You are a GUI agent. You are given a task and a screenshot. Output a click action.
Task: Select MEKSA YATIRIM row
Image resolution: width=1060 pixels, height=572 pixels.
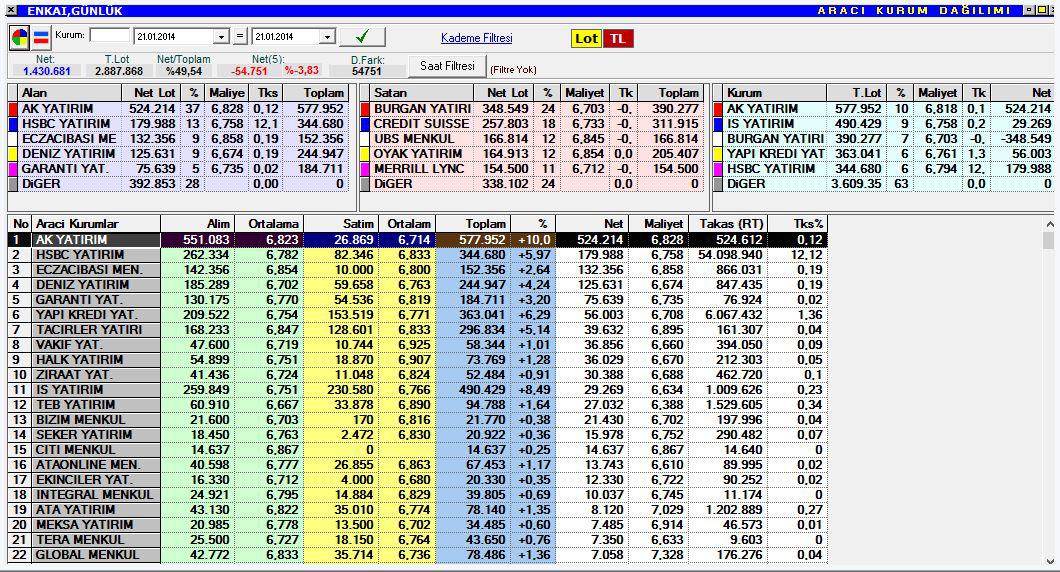point(418,525)
